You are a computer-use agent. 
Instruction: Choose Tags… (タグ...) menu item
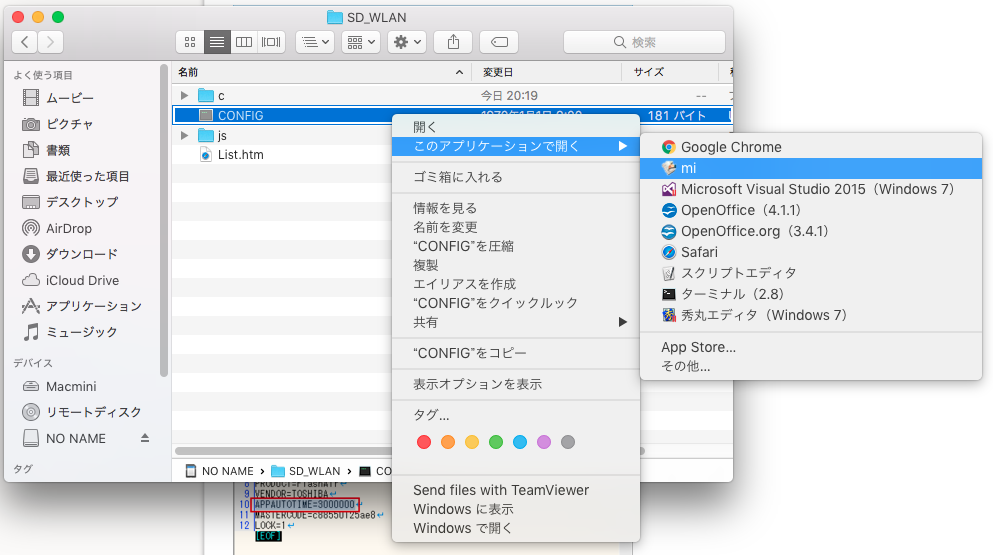pyautogui.click(x=515, y=415)
